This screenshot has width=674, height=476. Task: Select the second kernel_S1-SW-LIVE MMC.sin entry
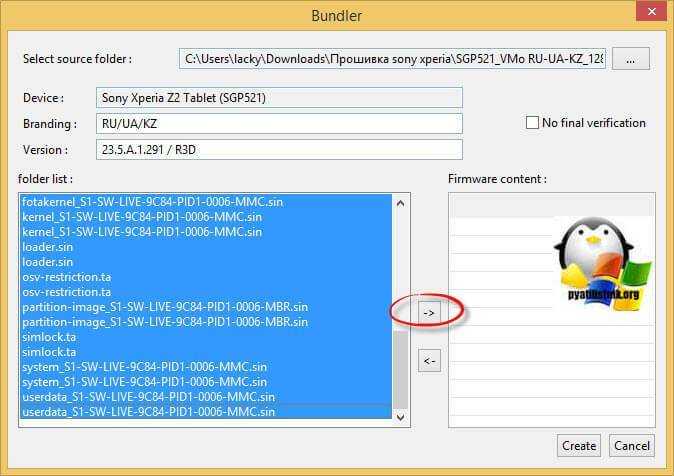coord(206,232)
